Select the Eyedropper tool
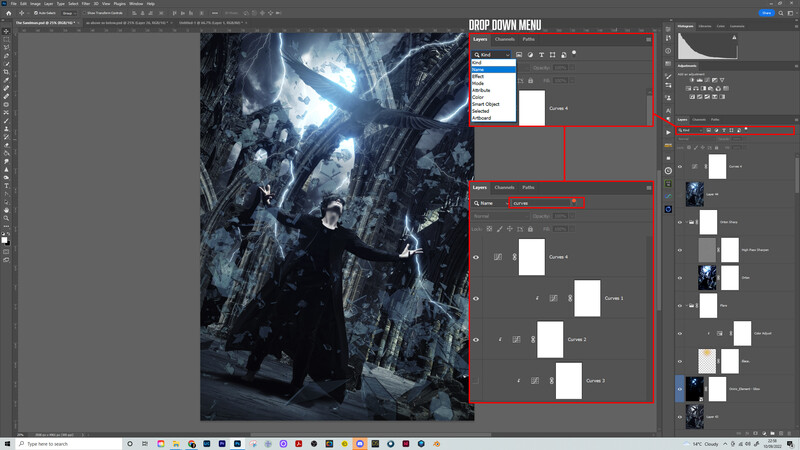 pos(6,80)
